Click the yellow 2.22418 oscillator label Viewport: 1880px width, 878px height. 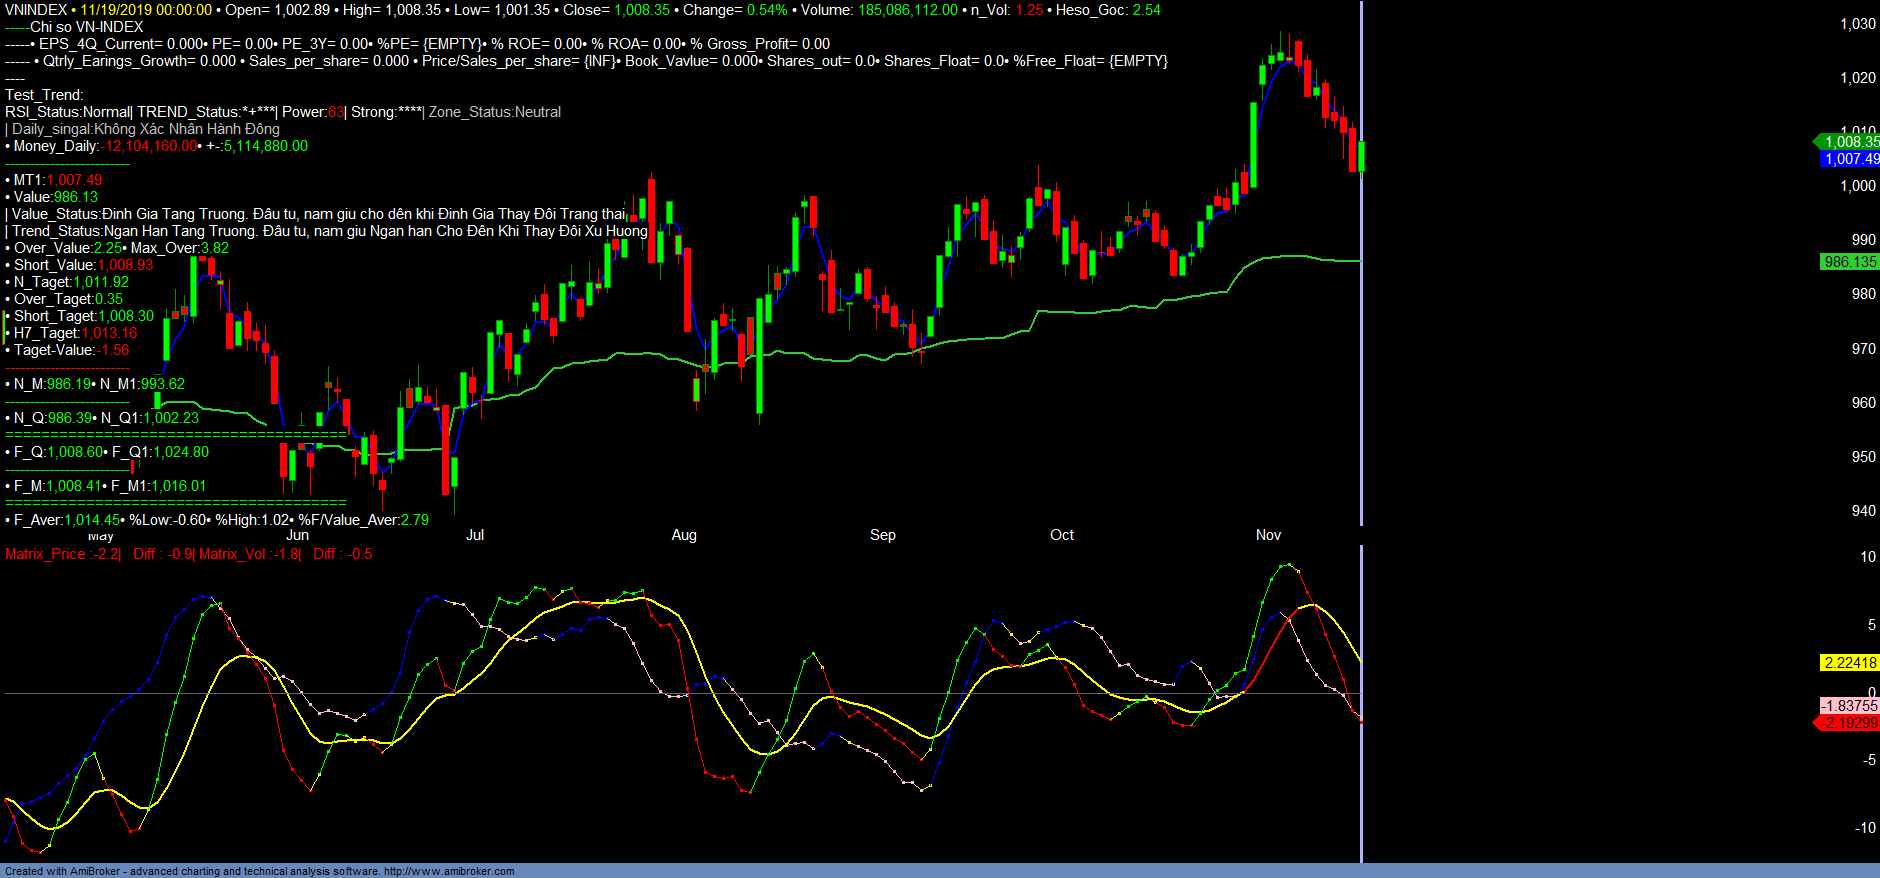click(x=1850, y=663)
